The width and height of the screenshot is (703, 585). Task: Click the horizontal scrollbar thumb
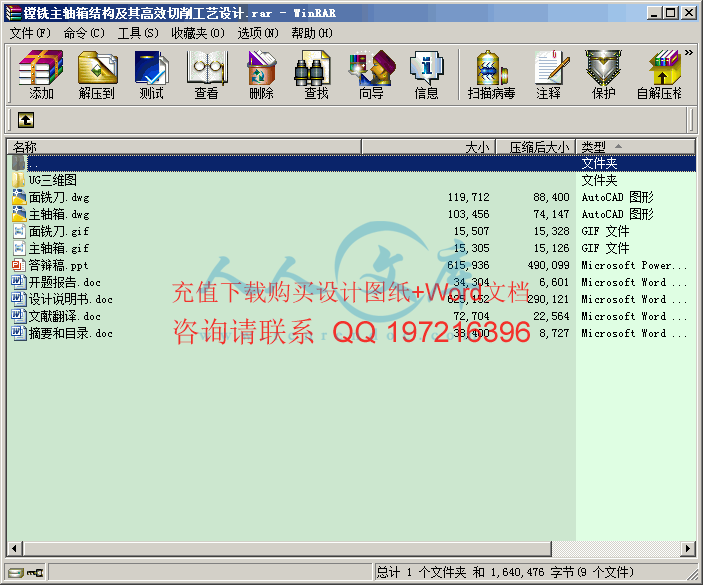pos(287,548)
